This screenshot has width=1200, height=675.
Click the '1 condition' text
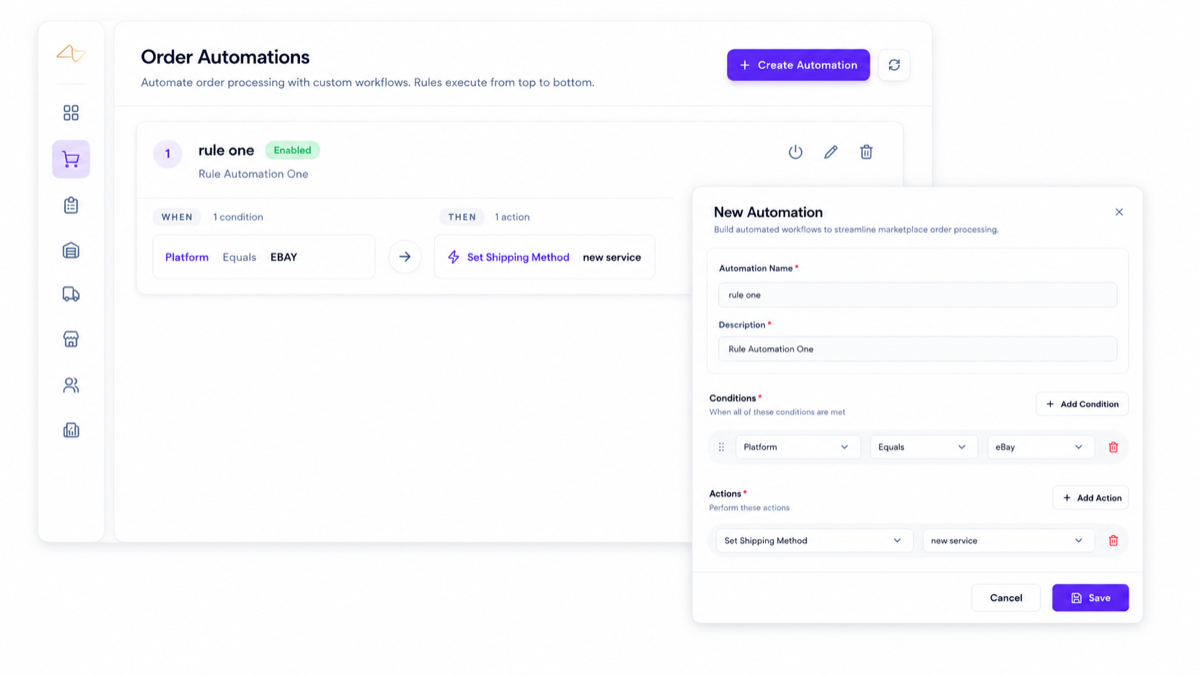238,217
